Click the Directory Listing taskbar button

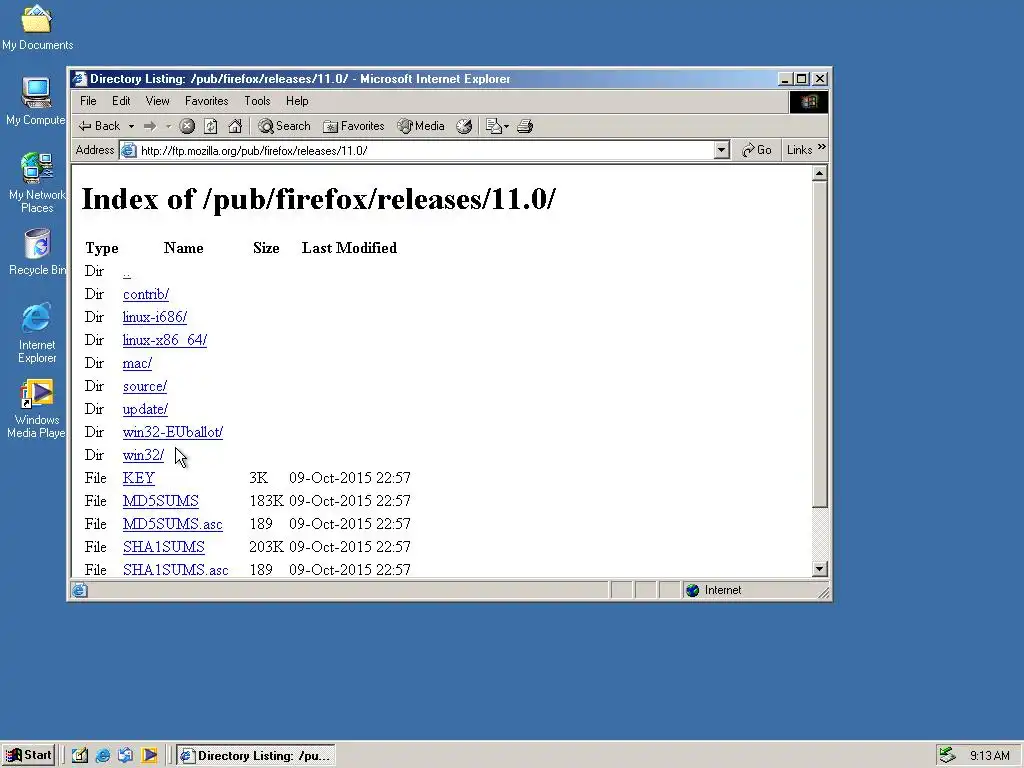point(255,756)
